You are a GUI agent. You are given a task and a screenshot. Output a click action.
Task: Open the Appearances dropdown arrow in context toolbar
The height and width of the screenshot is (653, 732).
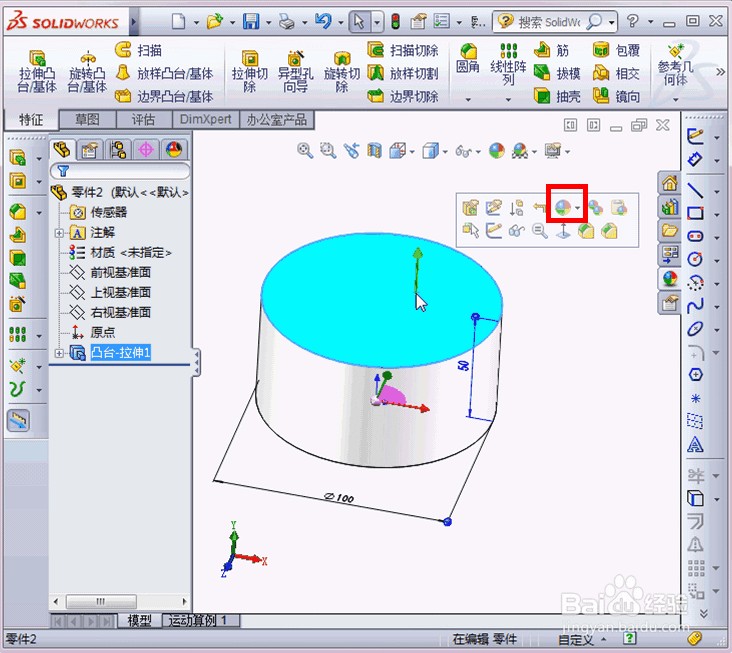pos(578,208)
